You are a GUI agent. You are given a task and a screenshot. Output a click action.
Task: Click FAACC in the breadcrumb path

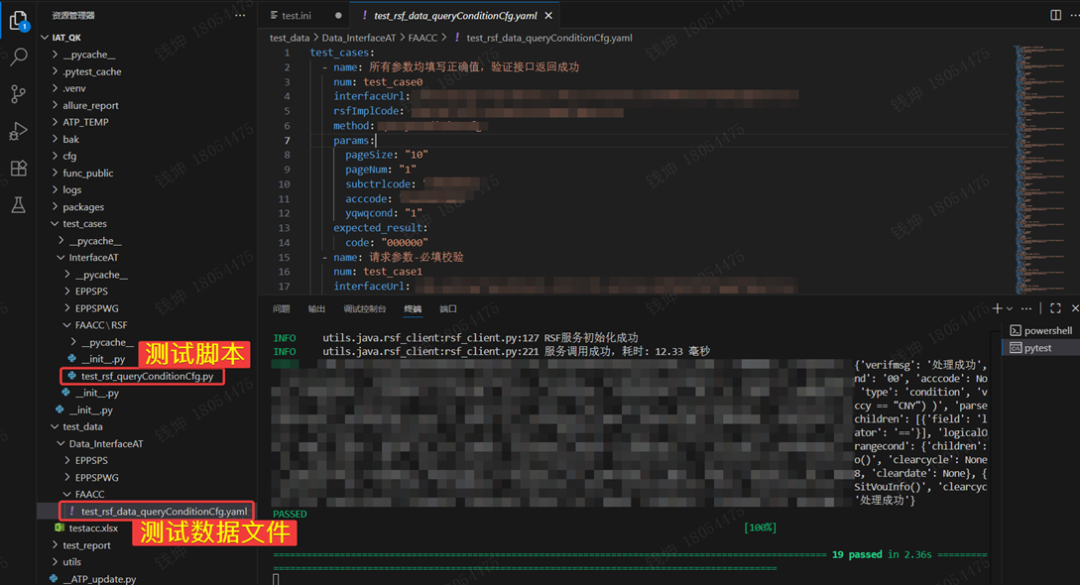(x=422, y=38)
